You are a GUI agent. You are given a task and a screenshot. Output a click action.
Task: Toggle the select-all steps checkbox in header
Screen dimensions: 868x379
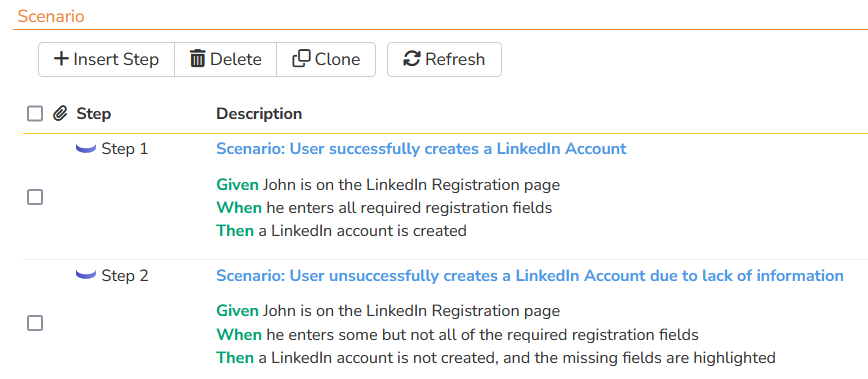(35, 114)
